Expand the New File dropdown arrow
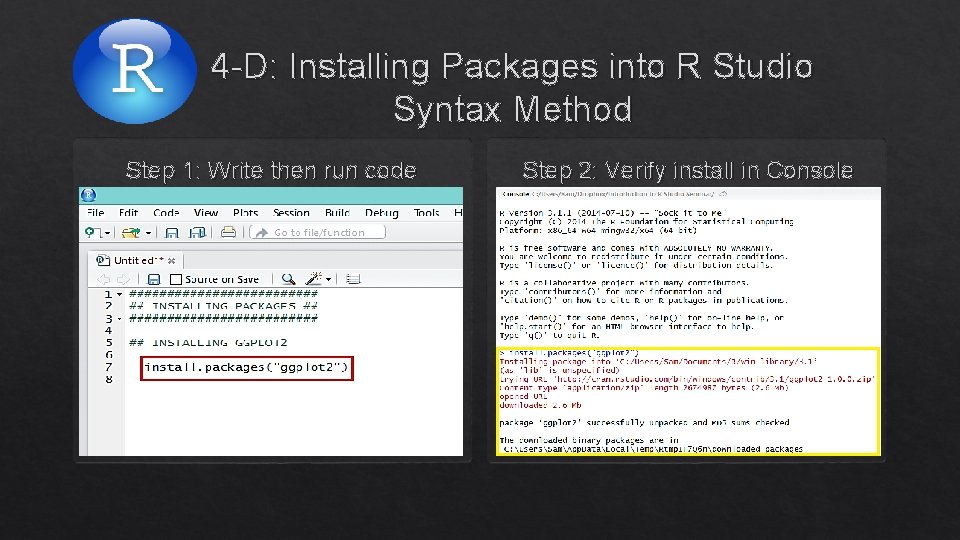Viewport: 960px width, 540px height. (x=107, y=233)
